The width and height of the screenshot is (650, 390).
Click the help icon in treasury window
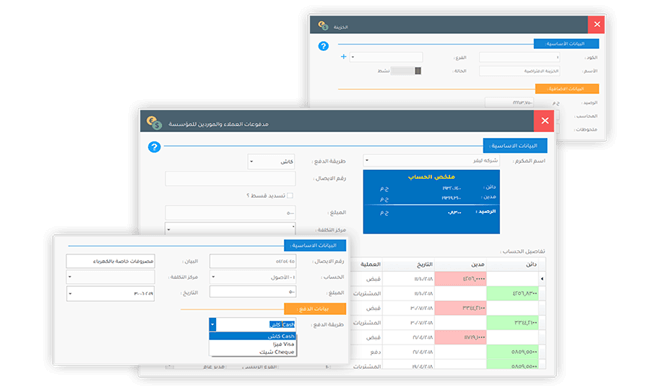[x=323, y=46]
